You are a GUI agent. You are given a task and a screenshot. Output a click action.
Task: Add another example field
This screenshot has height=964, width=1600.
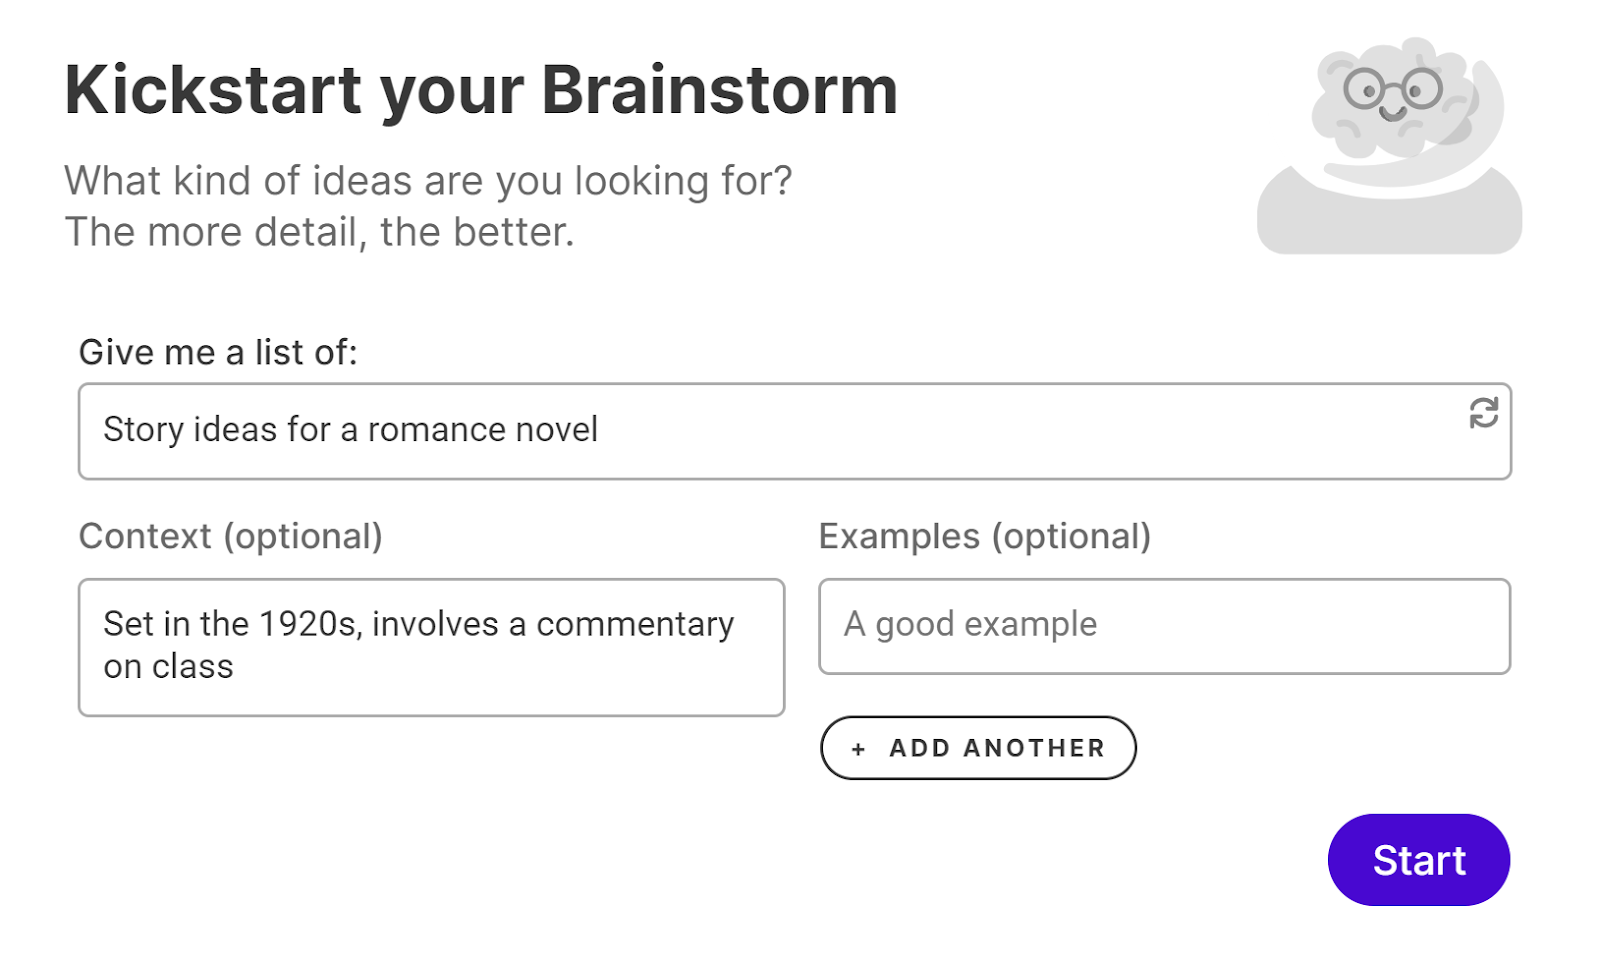[978, 748]
